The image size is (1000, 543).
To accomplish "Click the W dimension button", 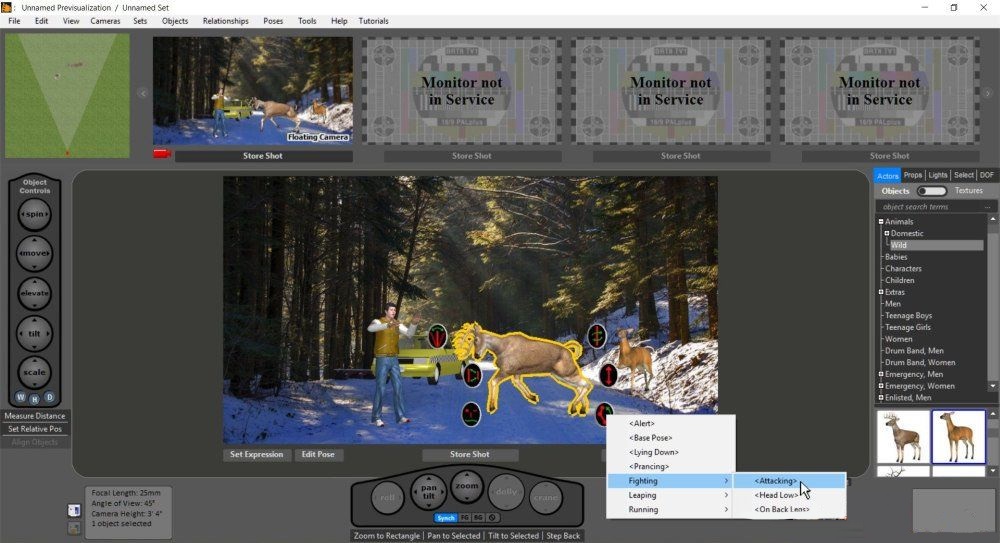I will [x=20, y=397].
